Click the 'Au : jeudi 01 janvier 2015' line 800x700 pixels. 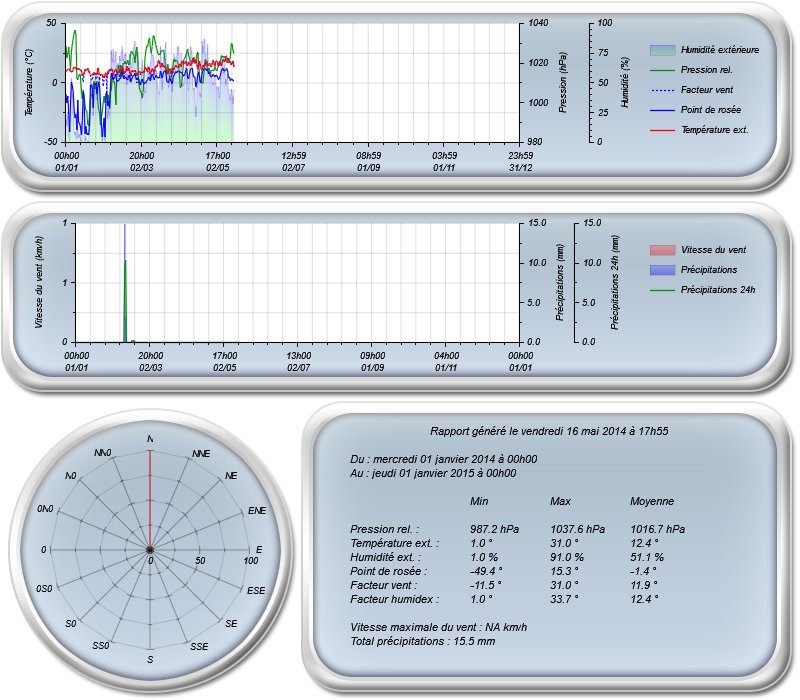(x=433, y=473)
